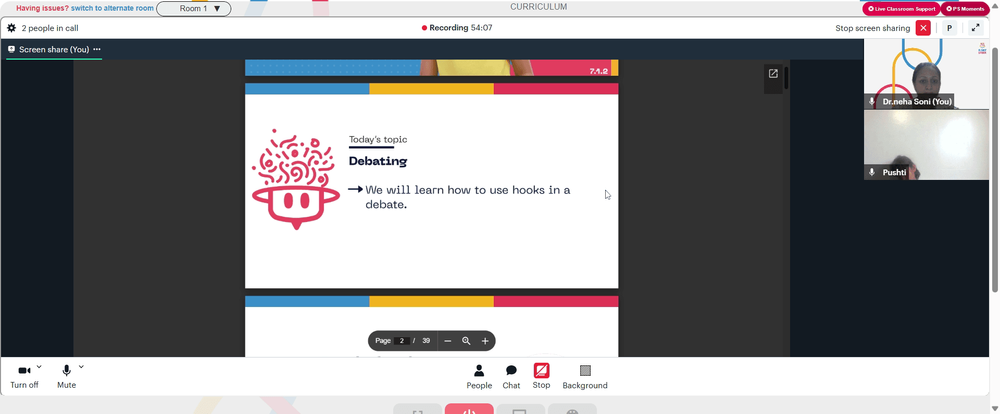Viewport: 1000px width, 414px height.
Task: Zoom in the PDF with plus icon
Action: click(x=485, y=341)
